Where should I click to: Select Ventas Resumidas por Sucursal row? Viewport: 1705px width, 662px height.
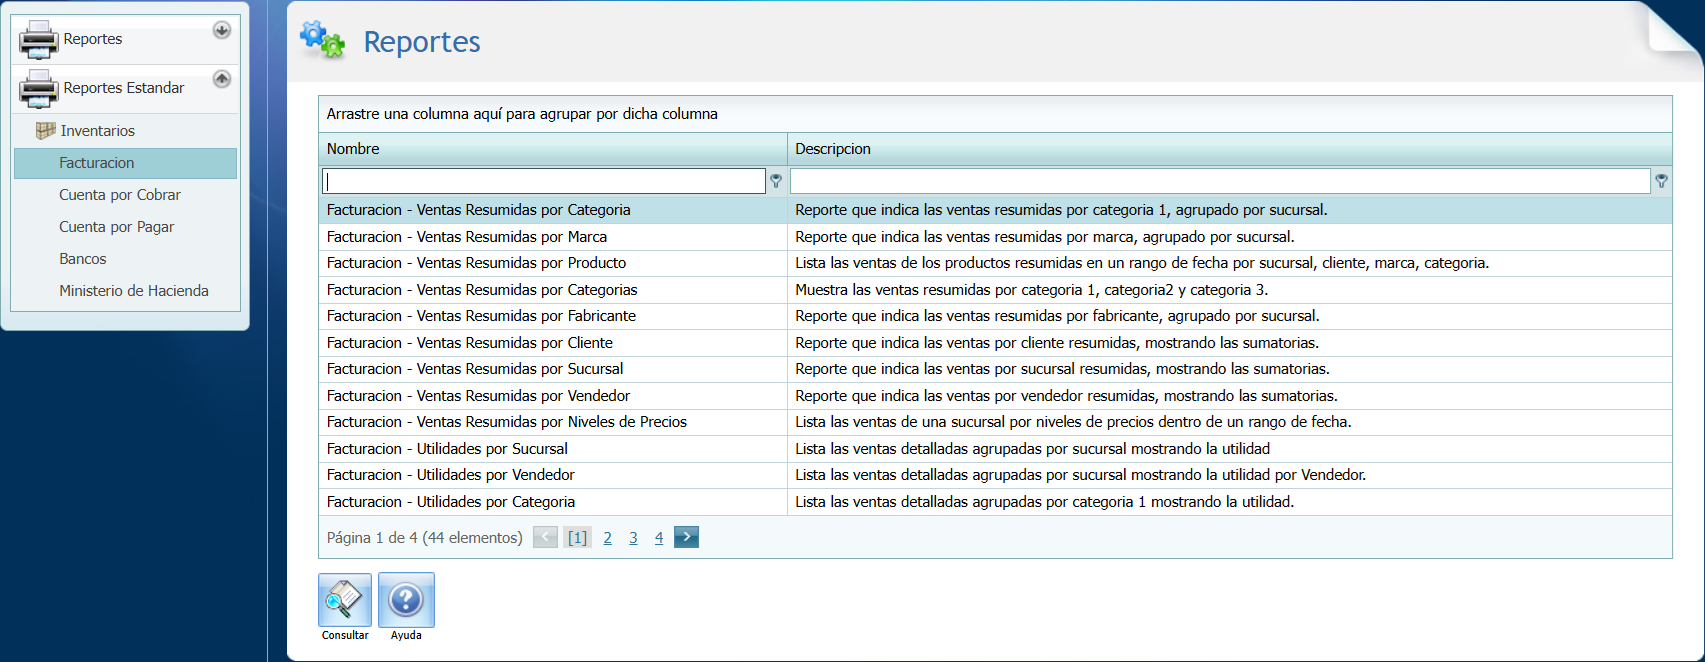(995, 369)
